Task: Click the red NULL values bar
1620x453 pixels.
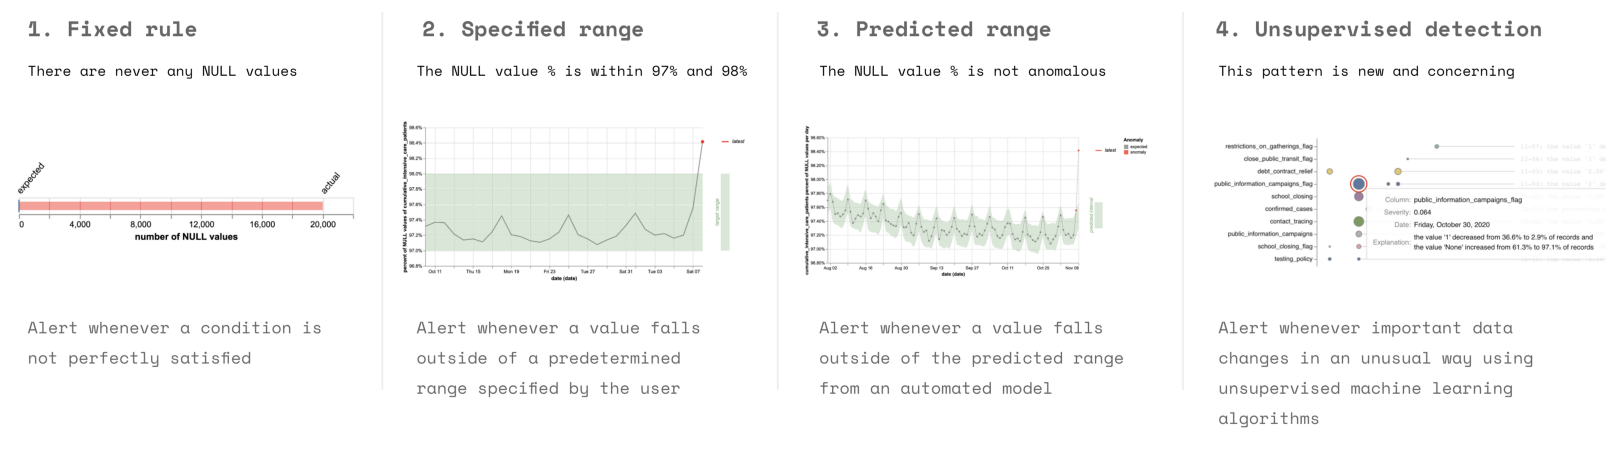Action: point(170,206)
